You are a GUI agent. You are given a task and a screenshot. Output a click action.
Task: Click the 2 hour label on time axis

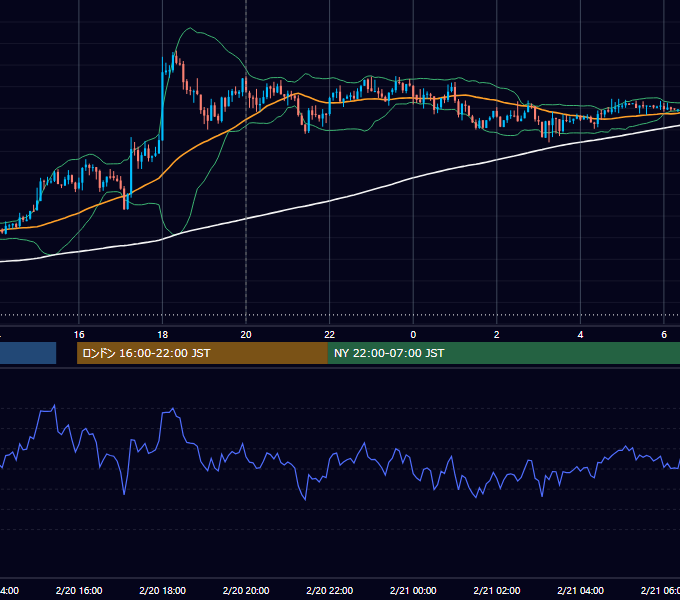click(x=497, y=335)
